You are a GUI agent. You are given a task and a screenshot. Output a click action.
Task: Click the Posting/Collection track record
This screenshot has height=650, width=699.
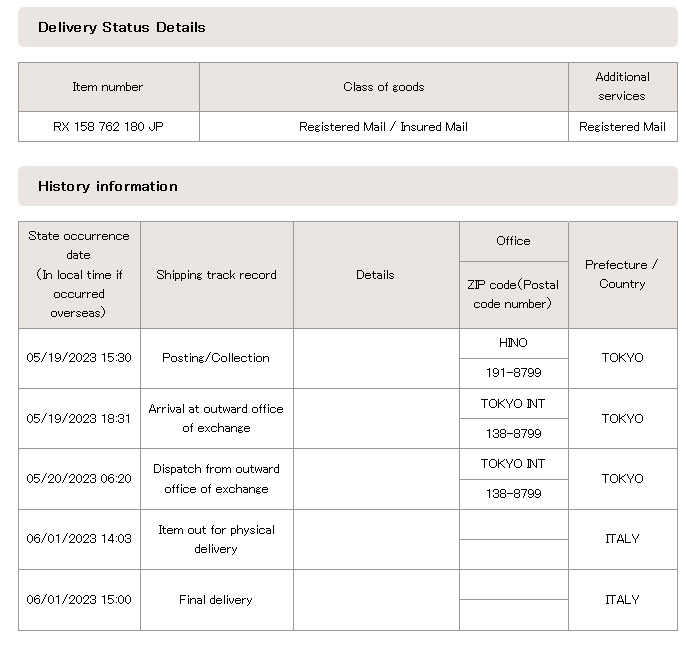[216, 358]
